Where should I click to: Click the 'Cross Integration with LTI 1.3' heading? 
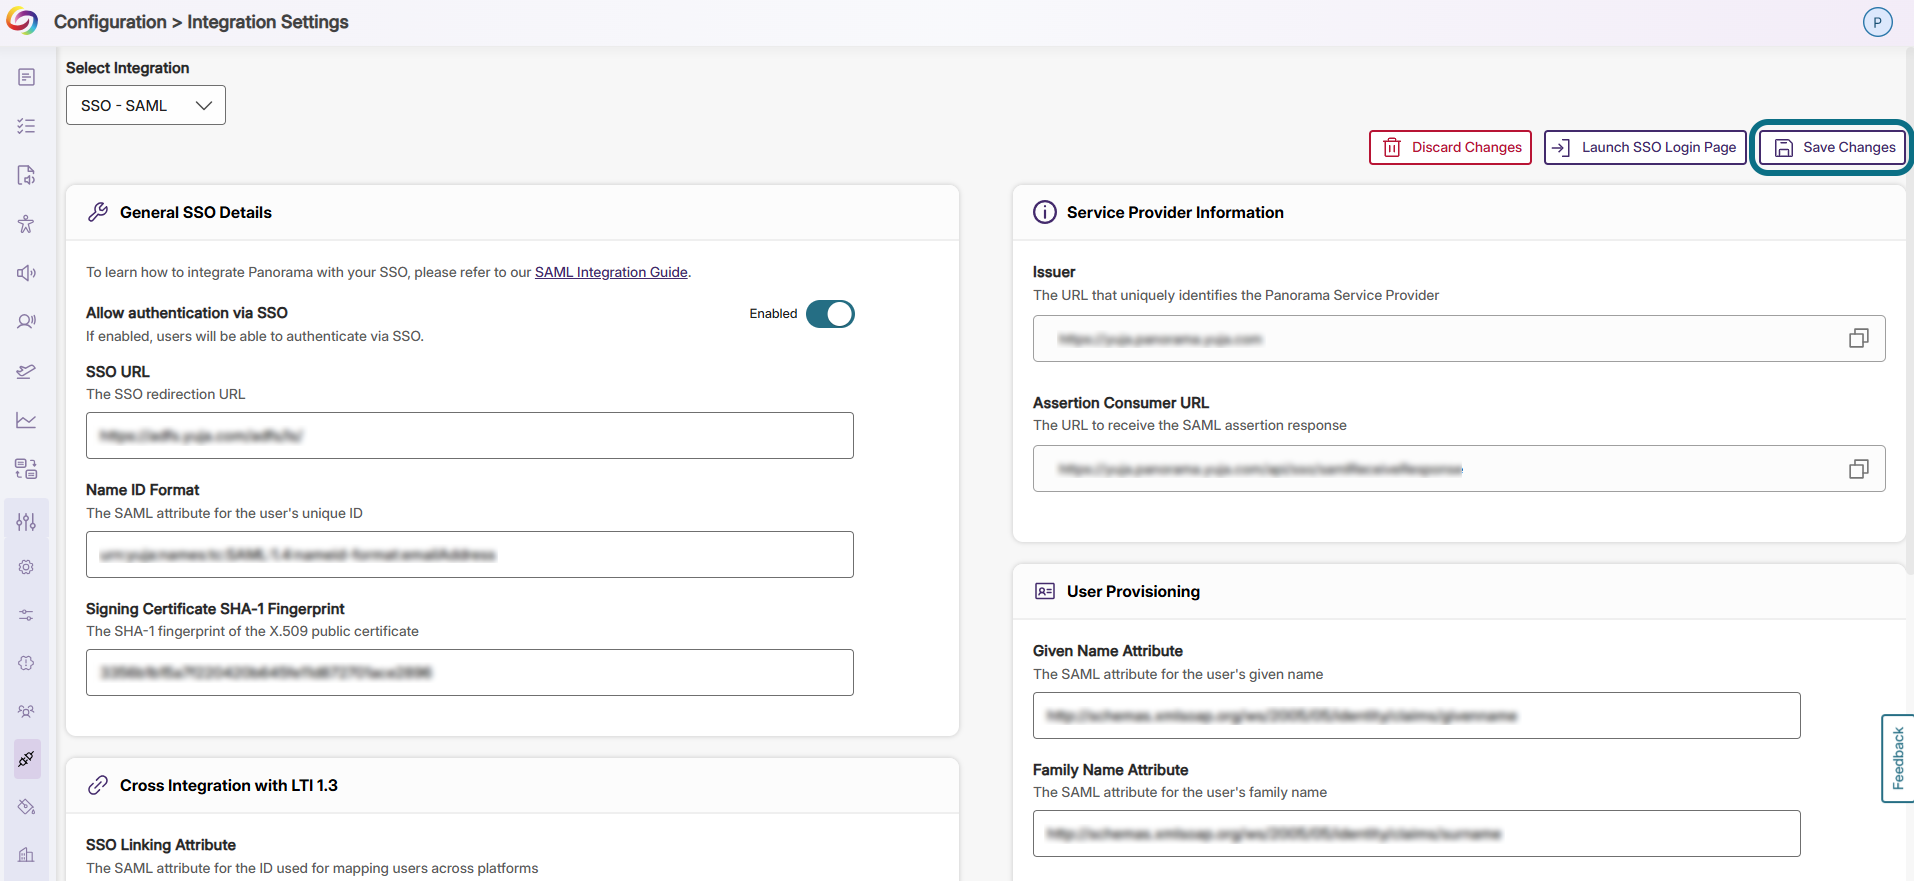click(x=229, y=785)
